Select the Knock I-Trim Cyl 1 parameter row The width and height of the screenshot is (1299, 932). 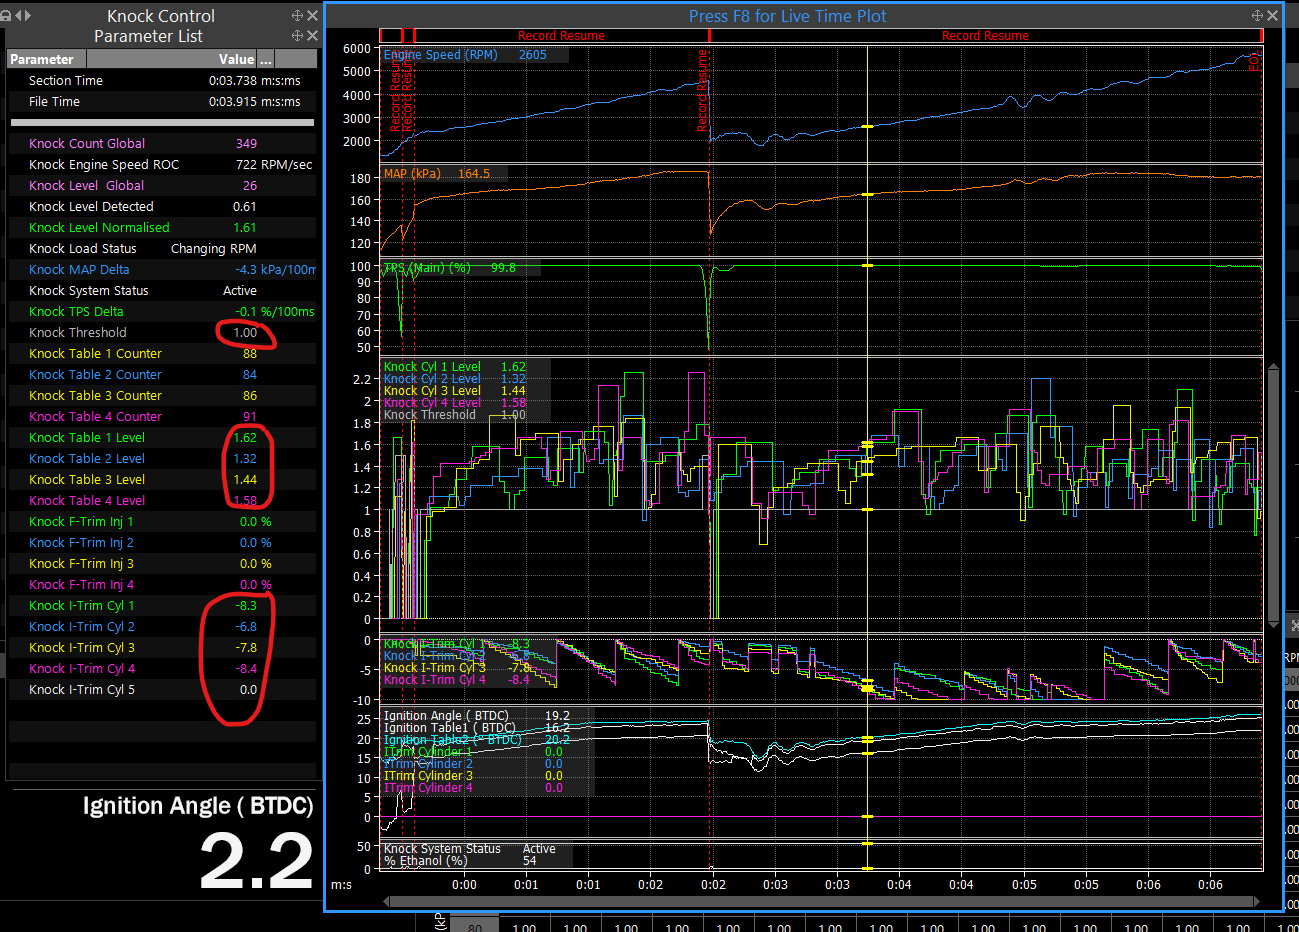[x=162, y=605]
